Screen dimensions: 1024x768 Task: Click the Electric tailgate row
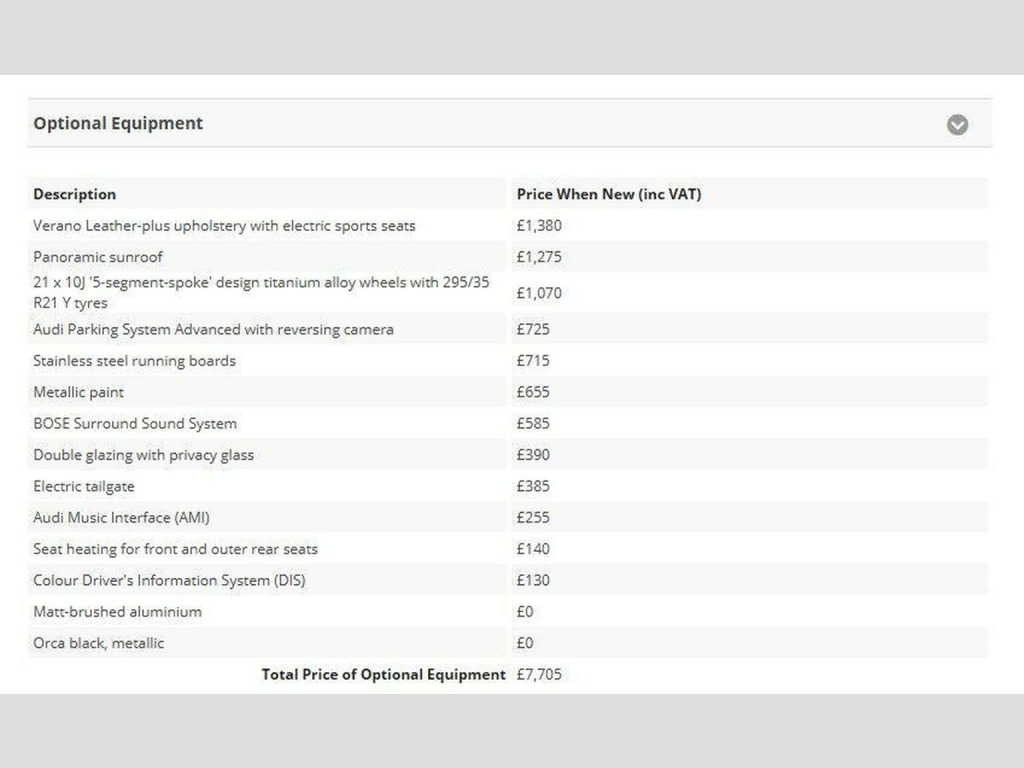click(x=84, y=486)
